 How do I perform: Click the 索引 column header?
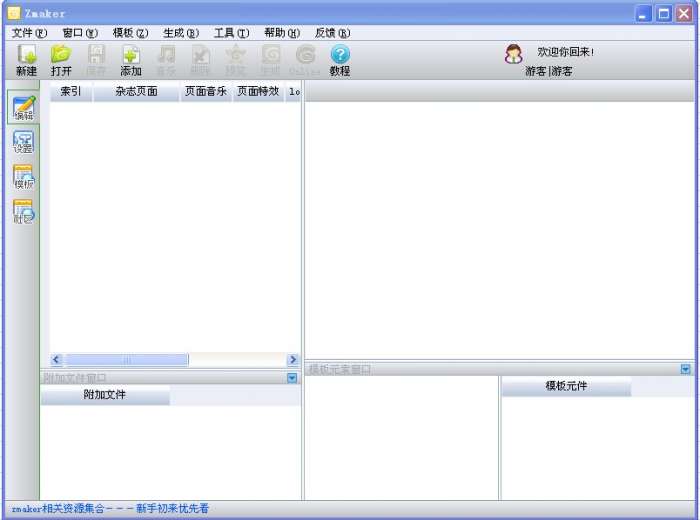[x=71, y=92]
